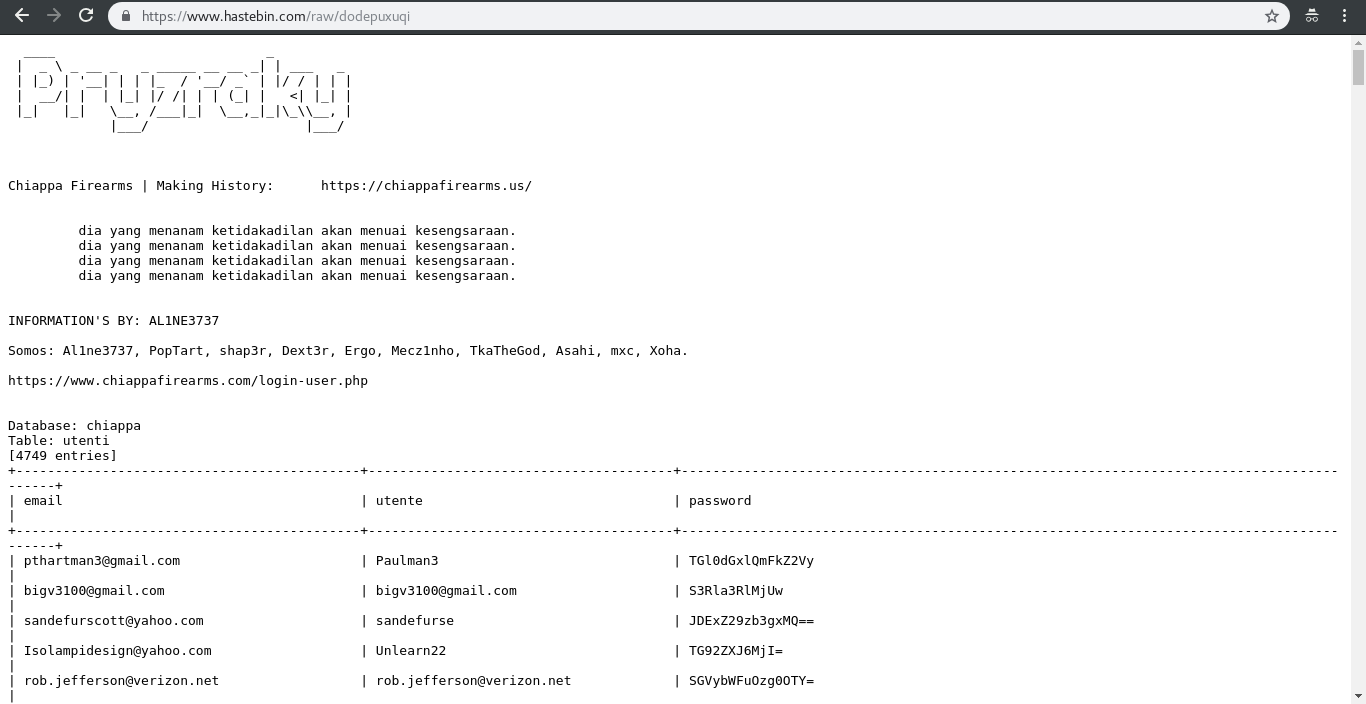Click the scrollbar up arrow
Image resolution: width=1366 pixels, height=704 pixels.
click(x=1358, y=42)
